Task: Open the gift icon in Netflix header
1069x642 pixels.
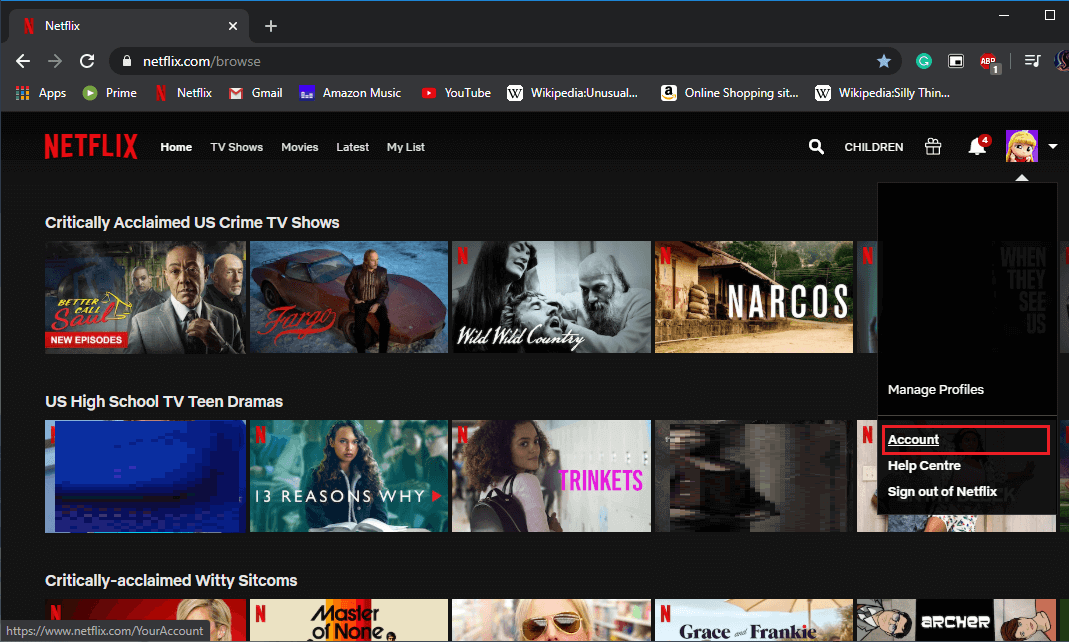Action: click(933, 147)
